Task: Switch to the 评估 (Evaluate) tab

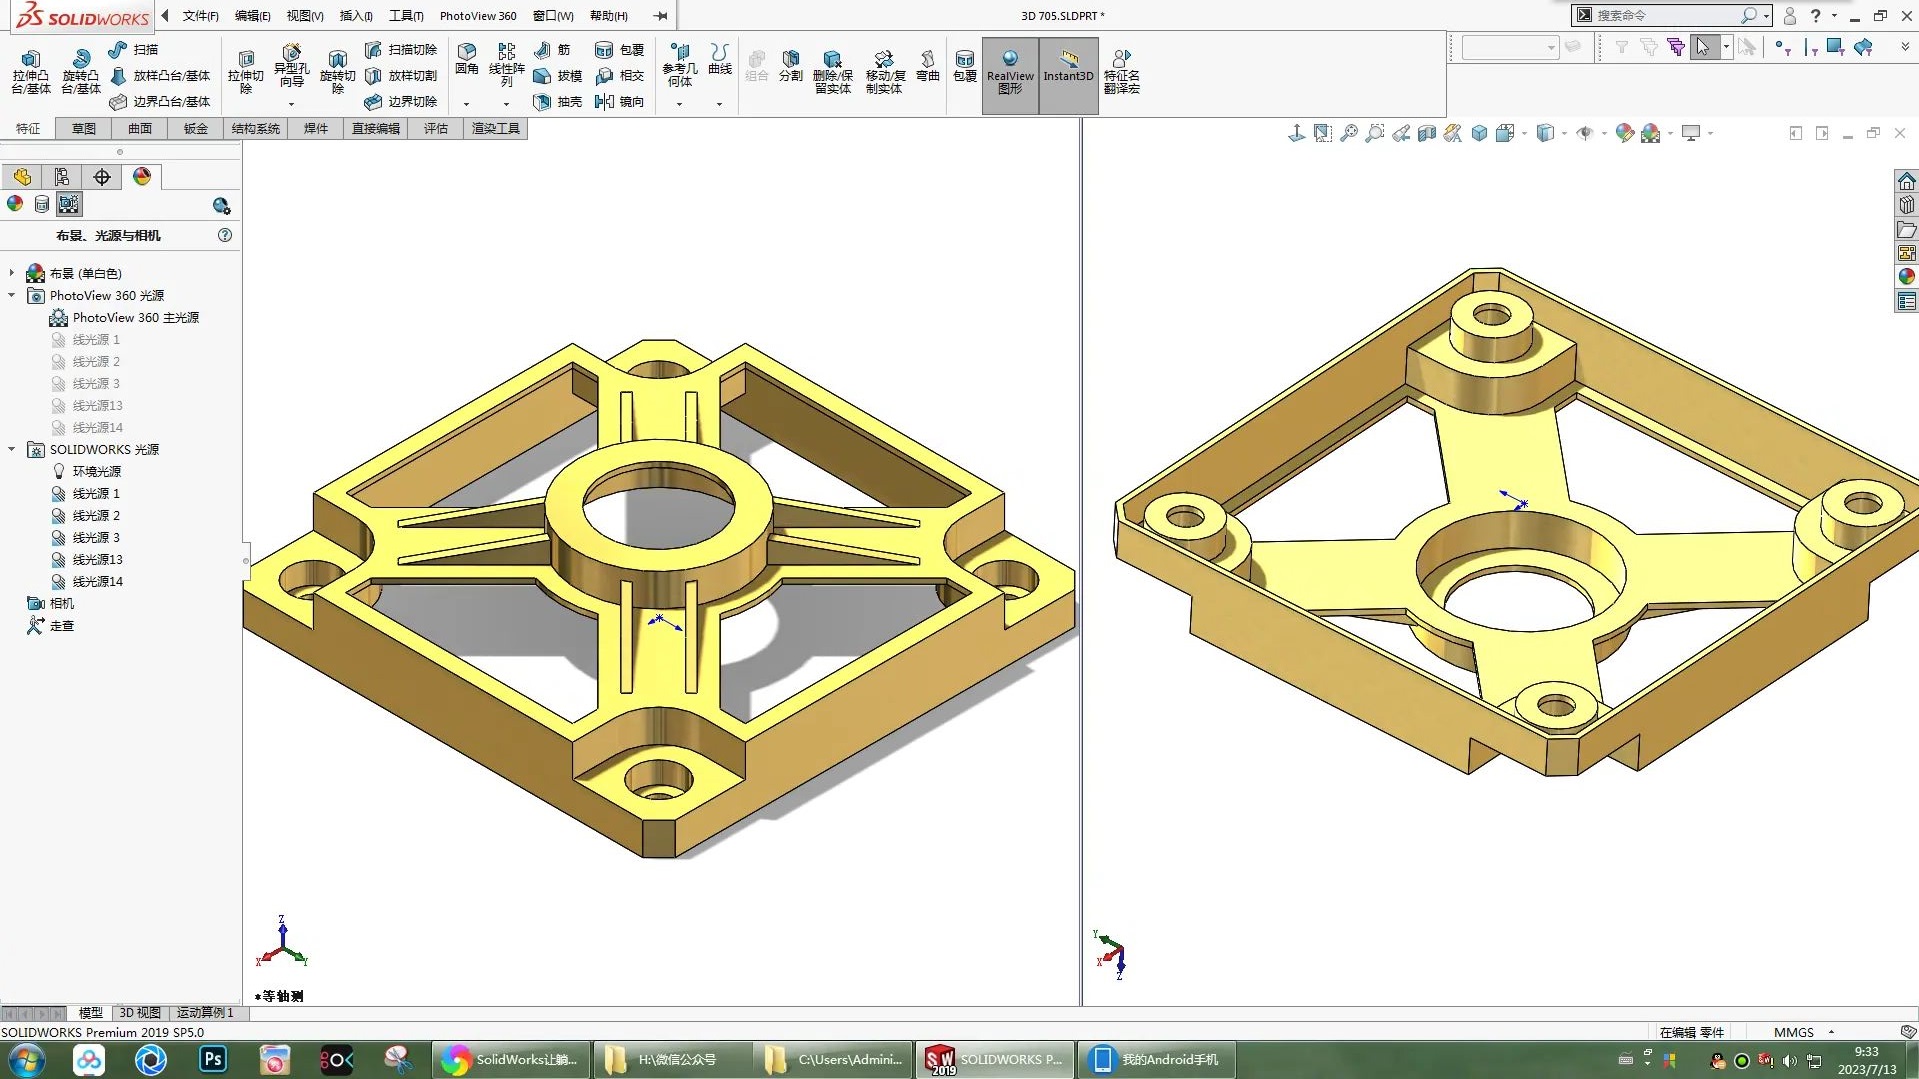Action: point(436,128)
